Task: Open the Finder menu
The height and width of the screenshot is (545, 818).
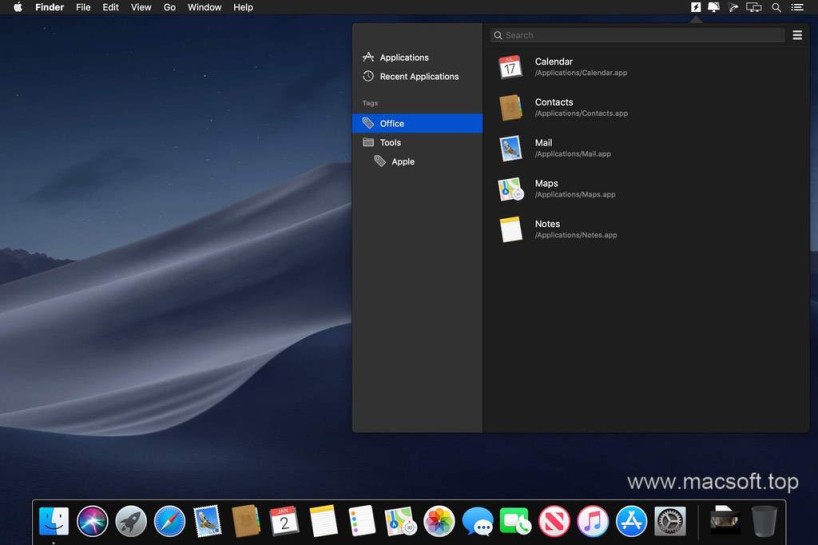Action: (x=50, y=7)
